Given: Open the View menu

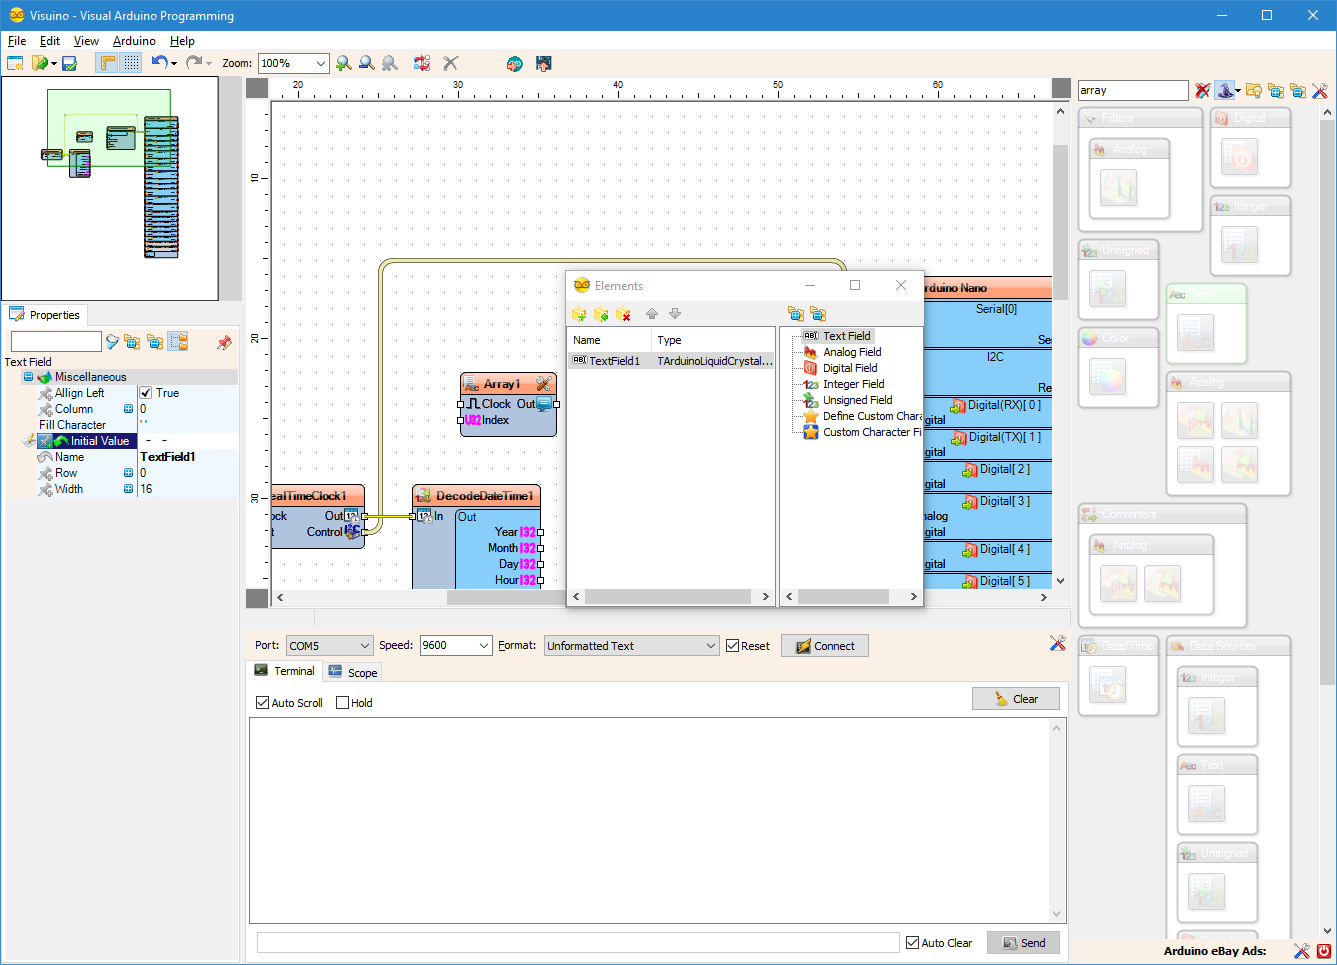Looking at the screenshot, I should coord(86,41).
